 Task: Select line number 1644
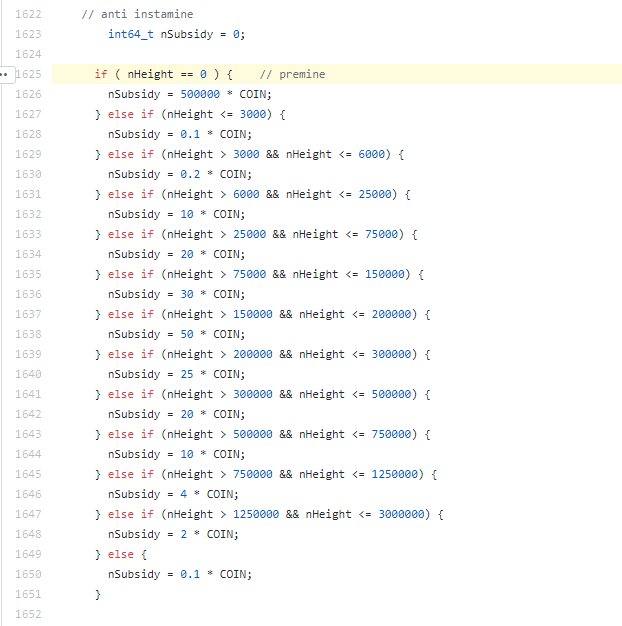point(28,454)
